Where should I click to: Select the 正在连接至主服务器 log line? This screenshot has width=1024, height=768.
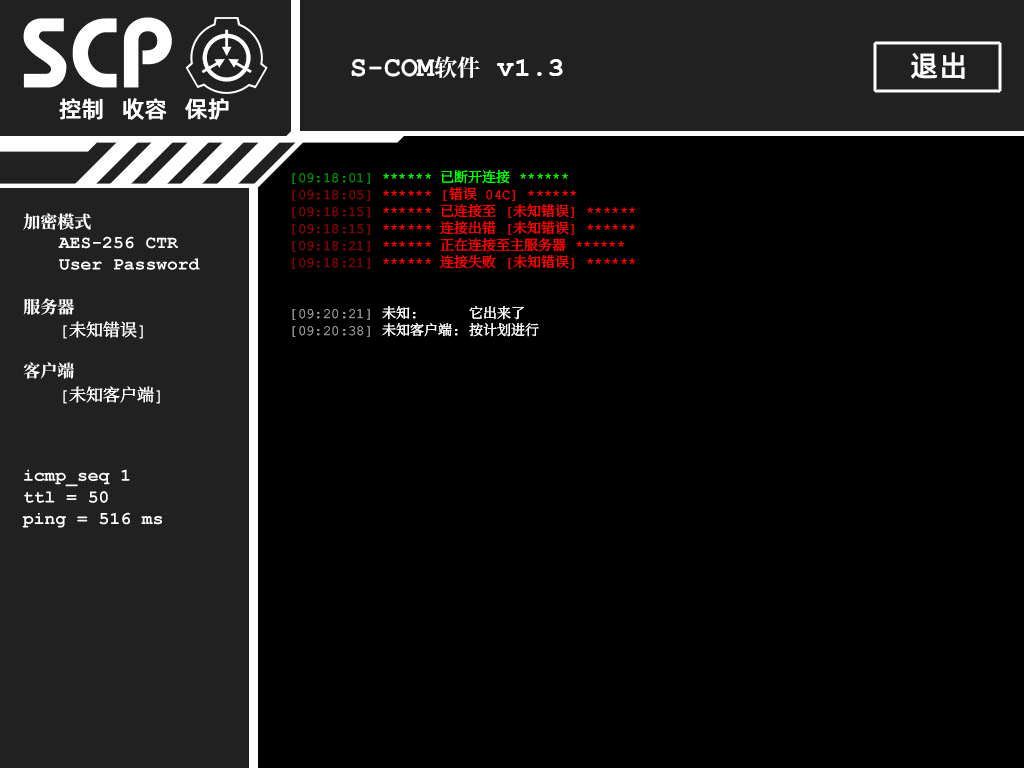(457, 245)
